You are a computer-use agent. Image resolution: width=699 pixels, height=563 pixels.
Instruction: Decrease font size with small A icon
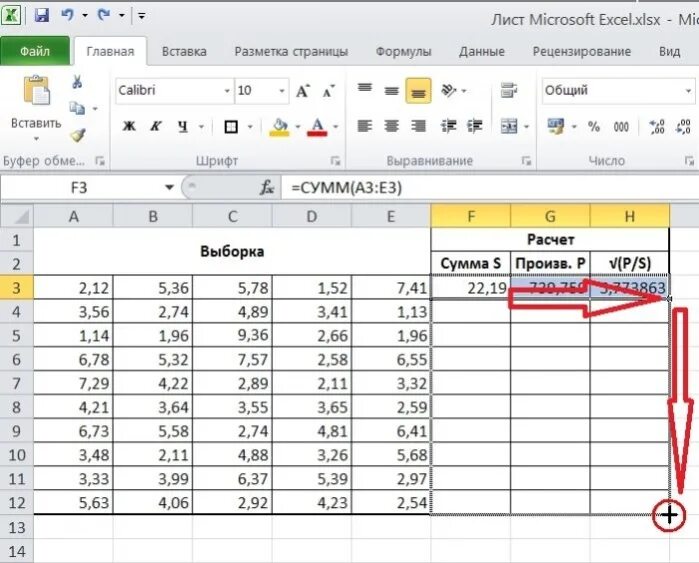point(329,91)
